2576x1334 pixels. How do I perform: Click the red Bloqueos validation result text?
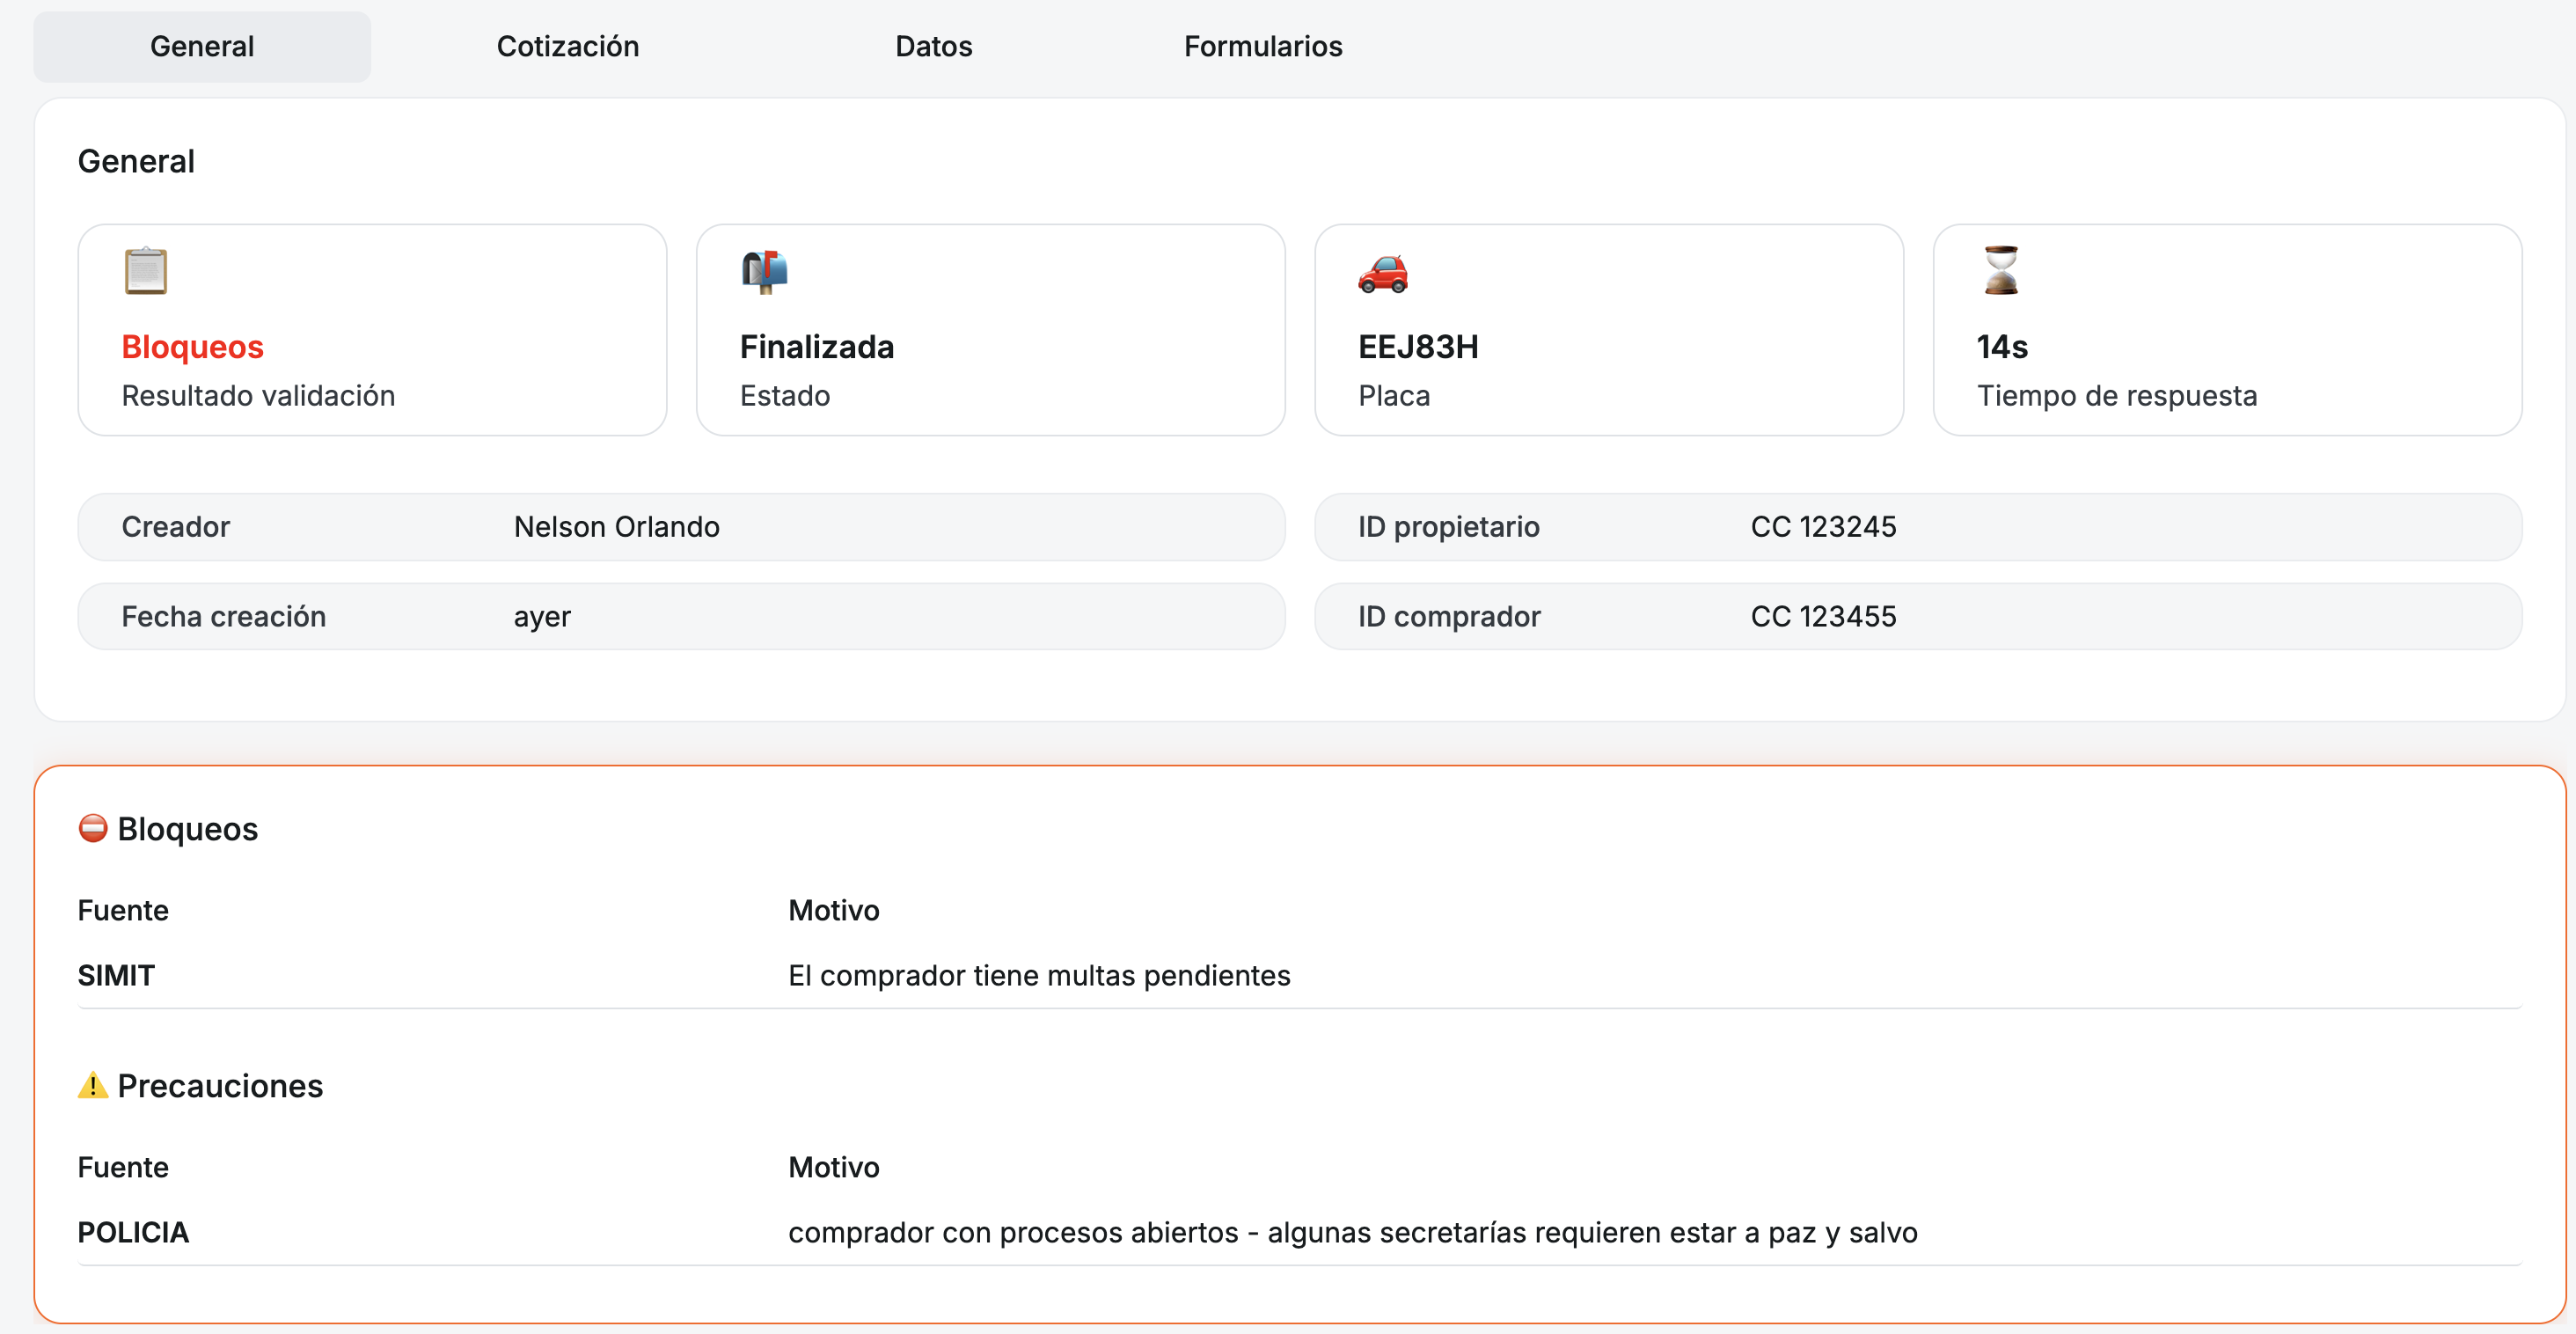pyautogui.click(x=192, y=346)
